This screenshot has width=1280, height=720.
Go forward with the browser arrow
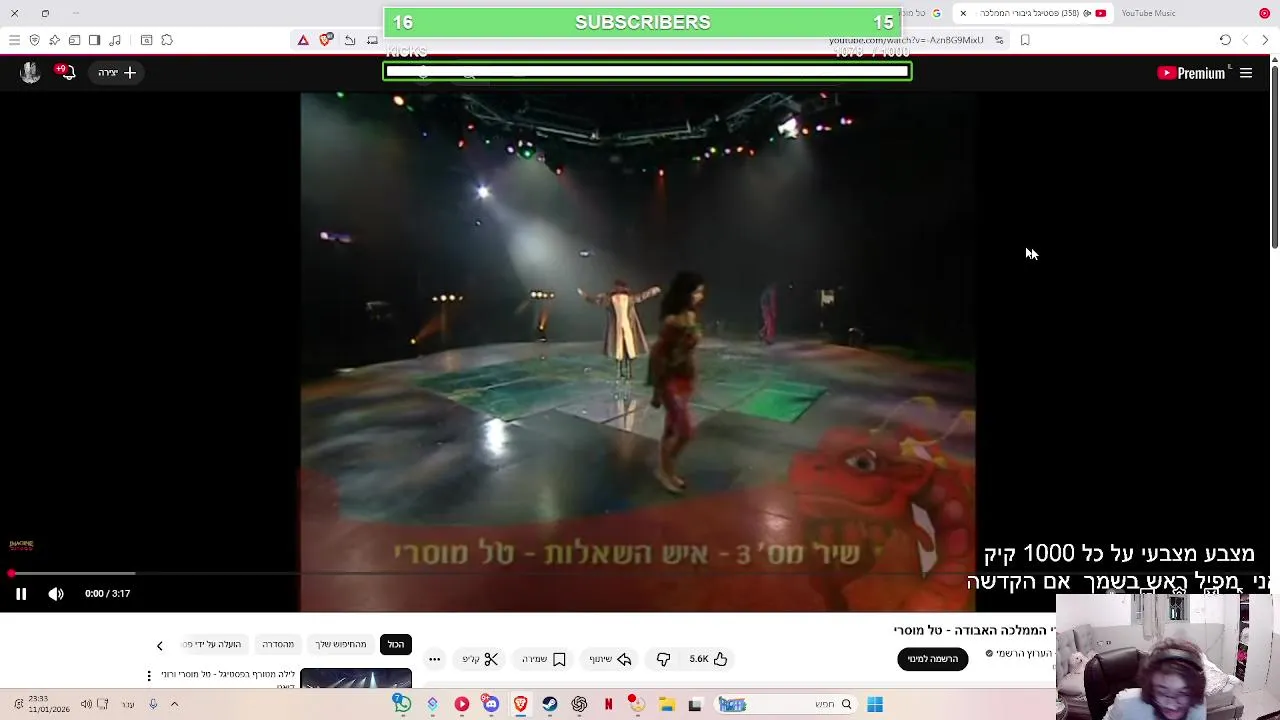click(x=1245, y=40)
